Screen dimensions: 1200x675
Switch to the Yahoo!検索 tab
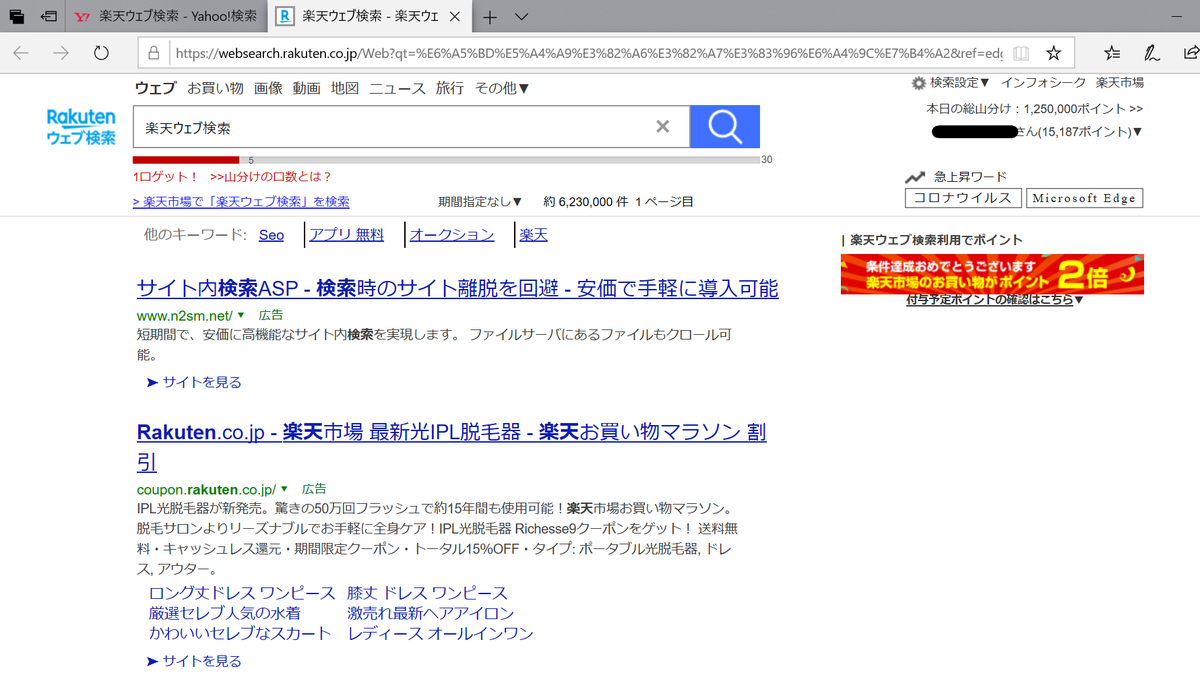167,17
